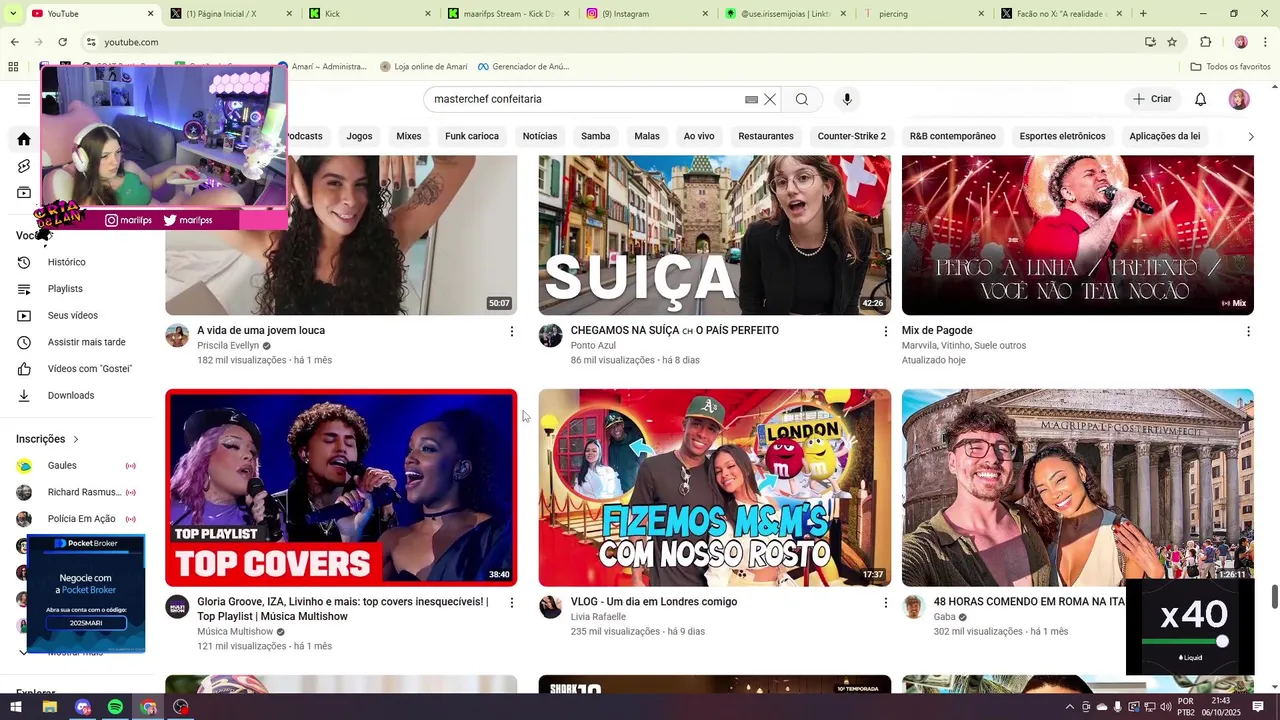Open YouTube notifications bell
This screenshot has height=720, width=1280.
click(x=1201, y=99)
